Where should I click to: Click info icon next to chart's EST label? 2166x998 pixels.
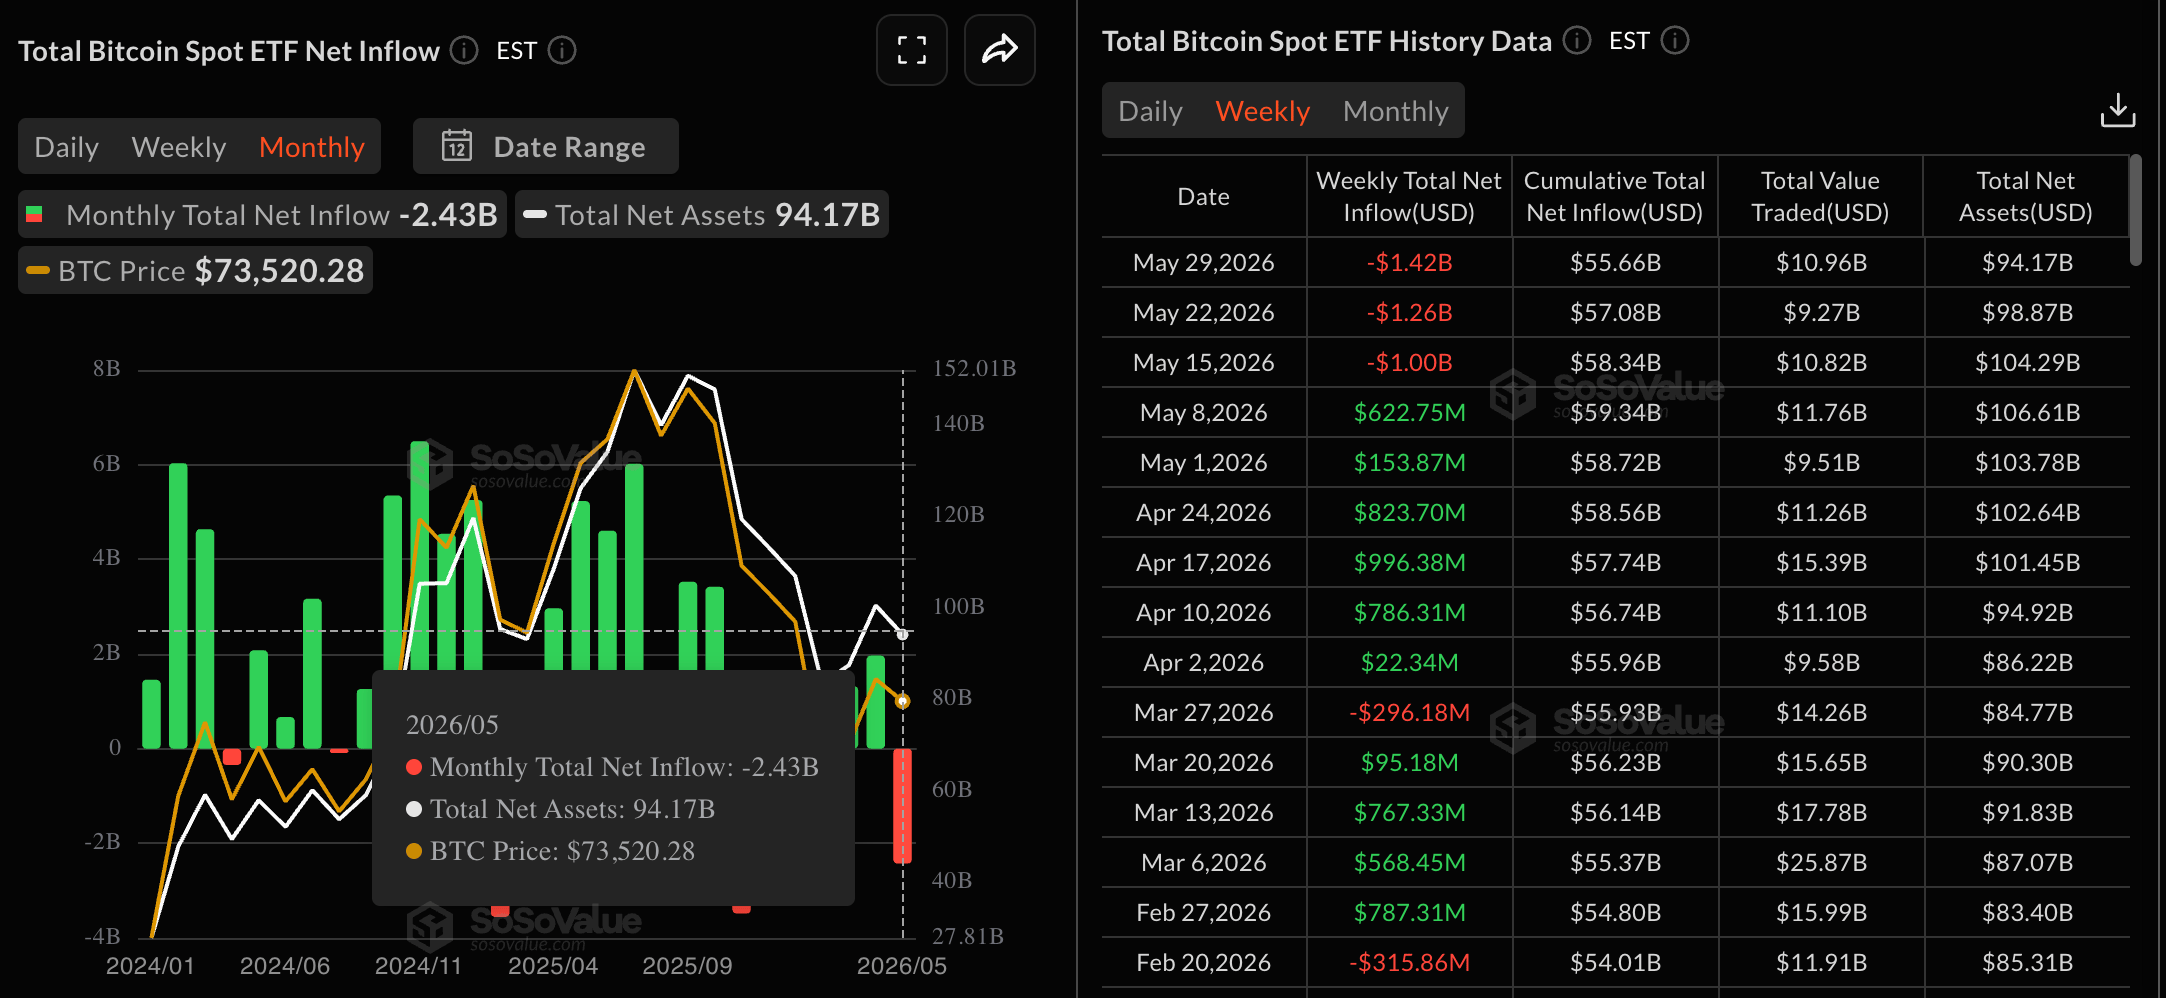point(562,50)
